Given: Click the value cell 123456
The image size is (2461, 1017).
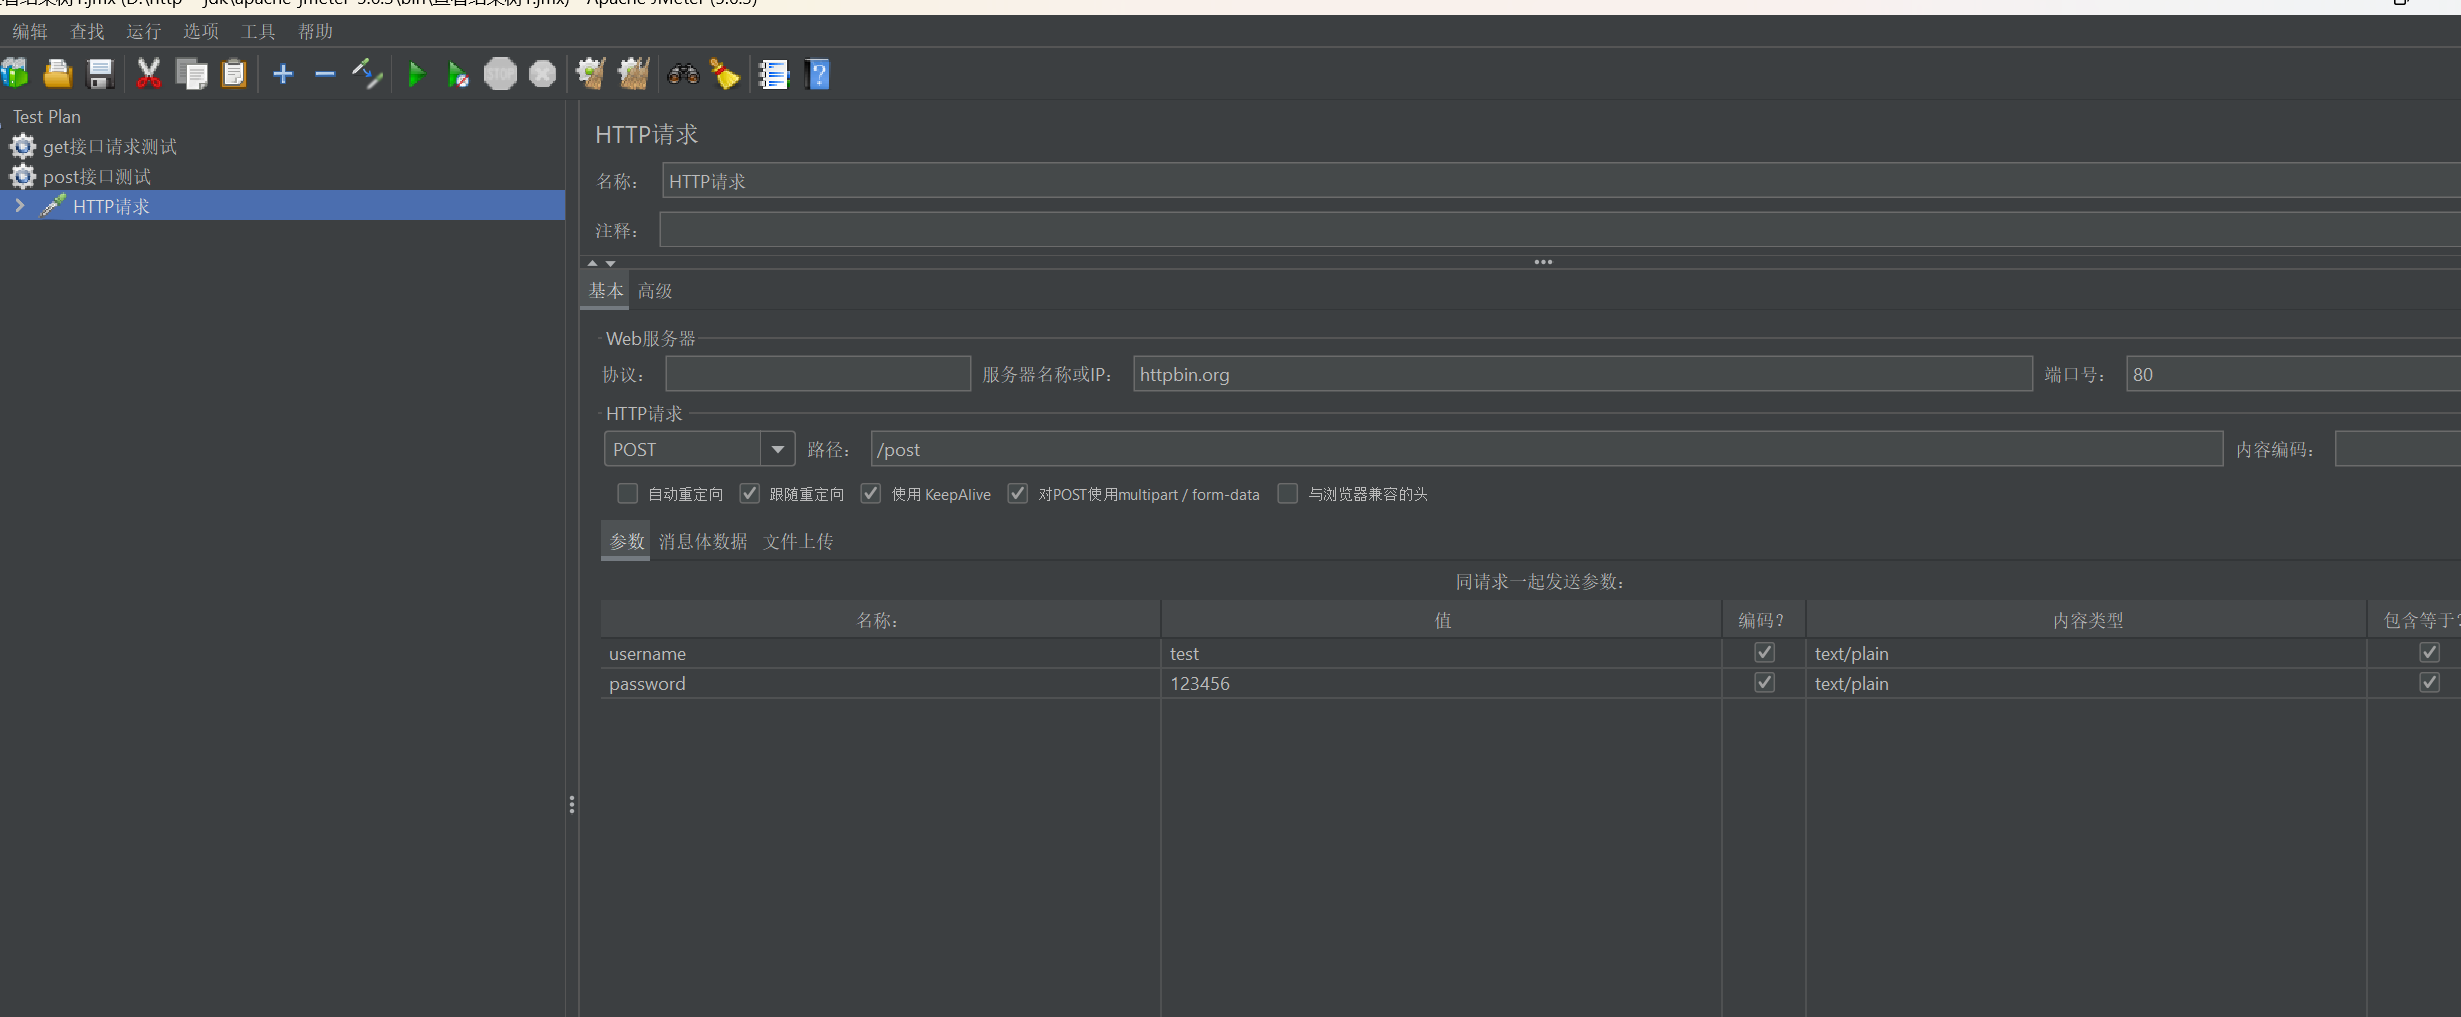Looking at the screenshot, I should (x=1441, y=683).
